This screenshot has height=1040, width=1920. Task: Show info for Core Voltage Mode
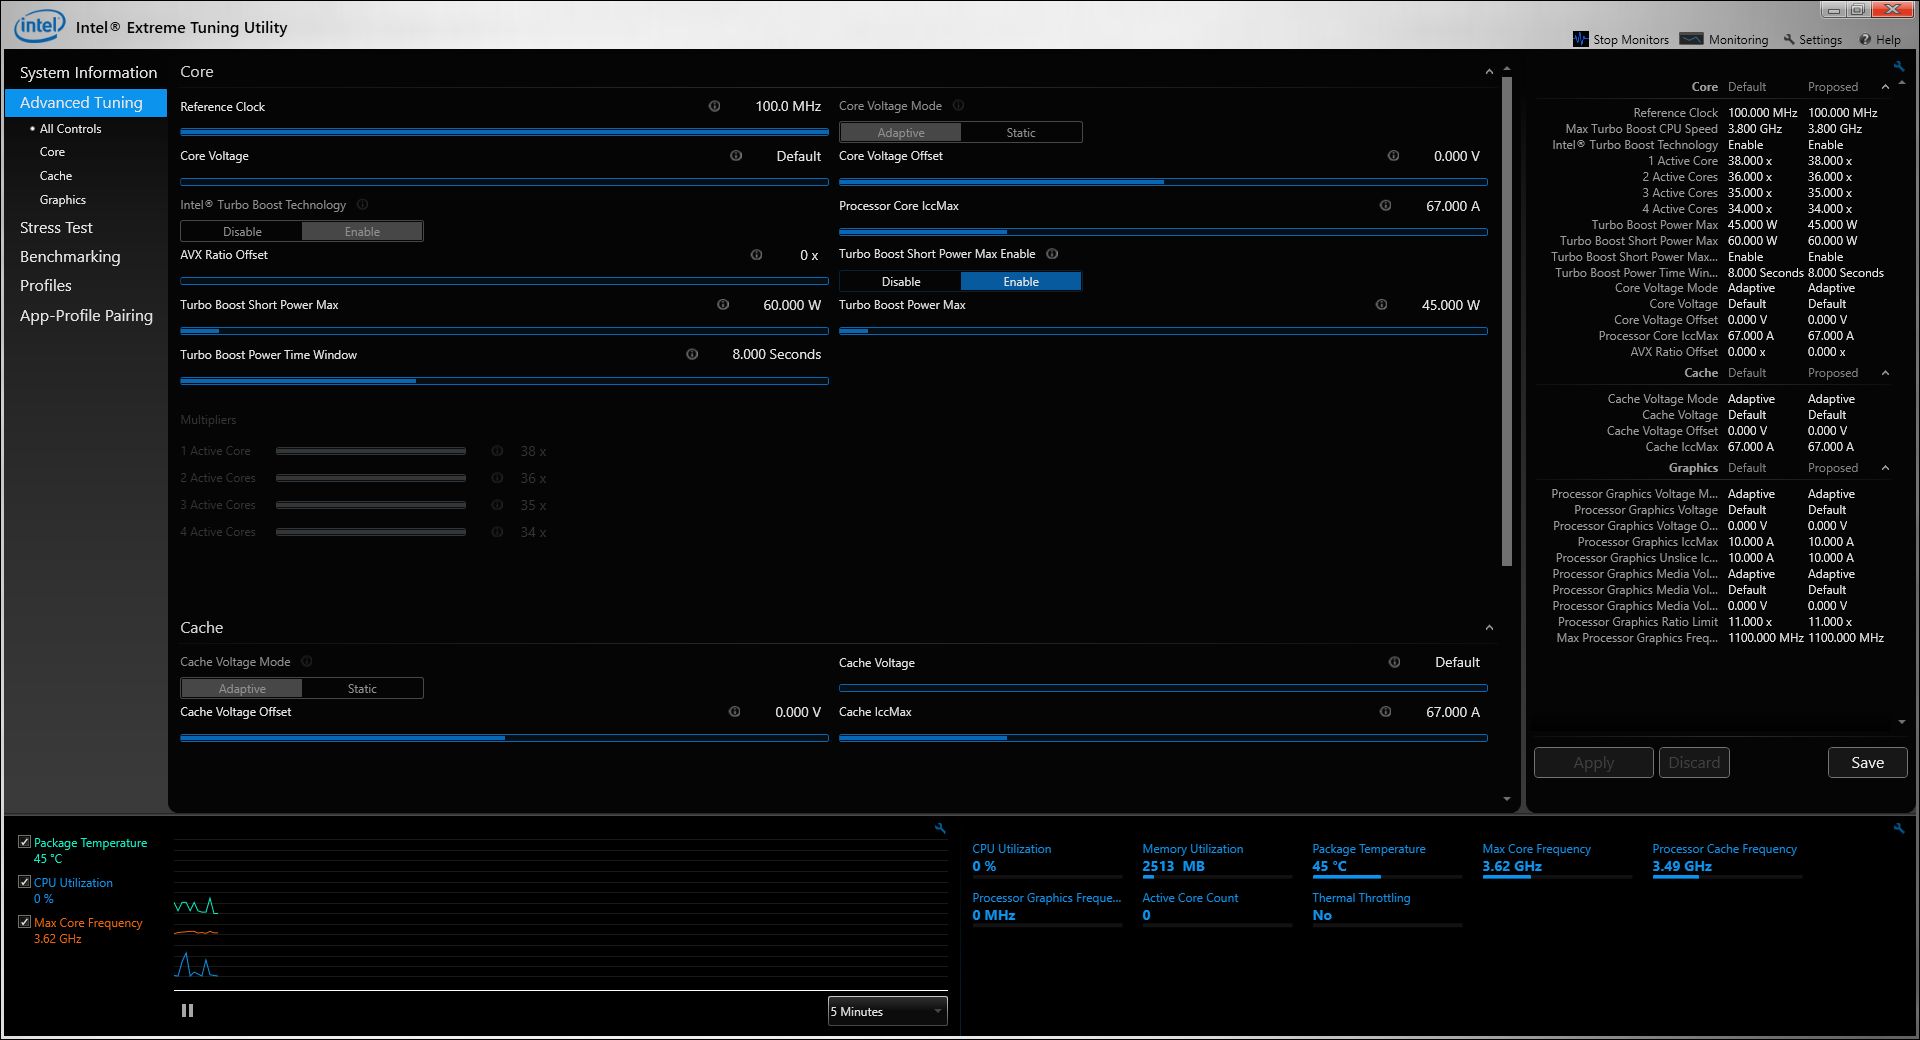(x=958, y=106)
